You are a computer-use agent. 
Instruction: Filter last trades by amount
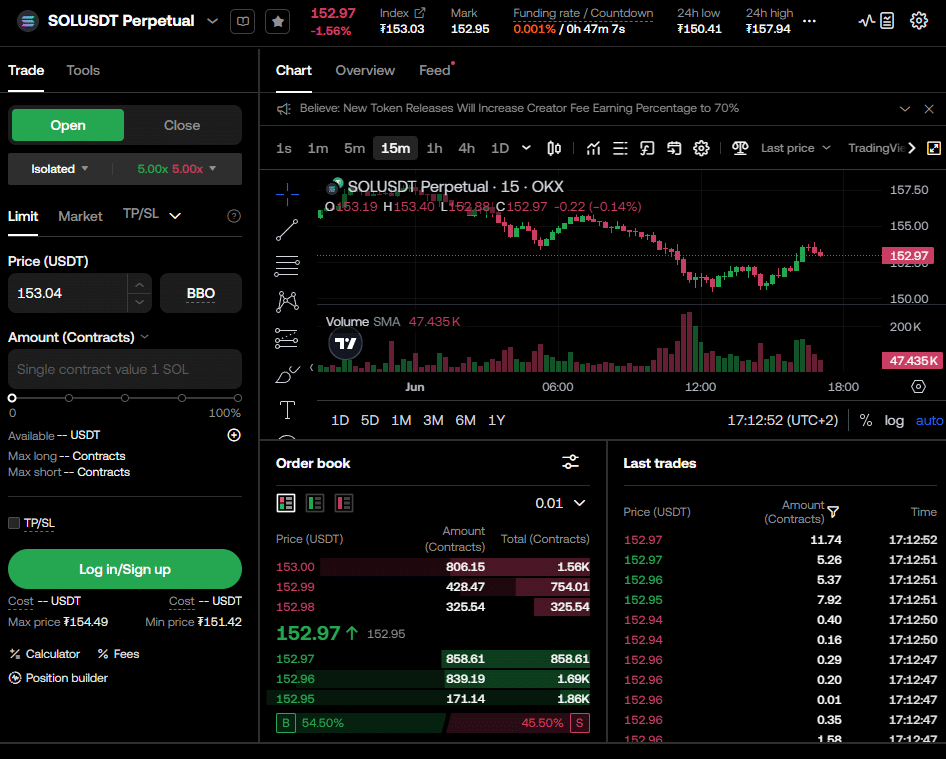833,512
